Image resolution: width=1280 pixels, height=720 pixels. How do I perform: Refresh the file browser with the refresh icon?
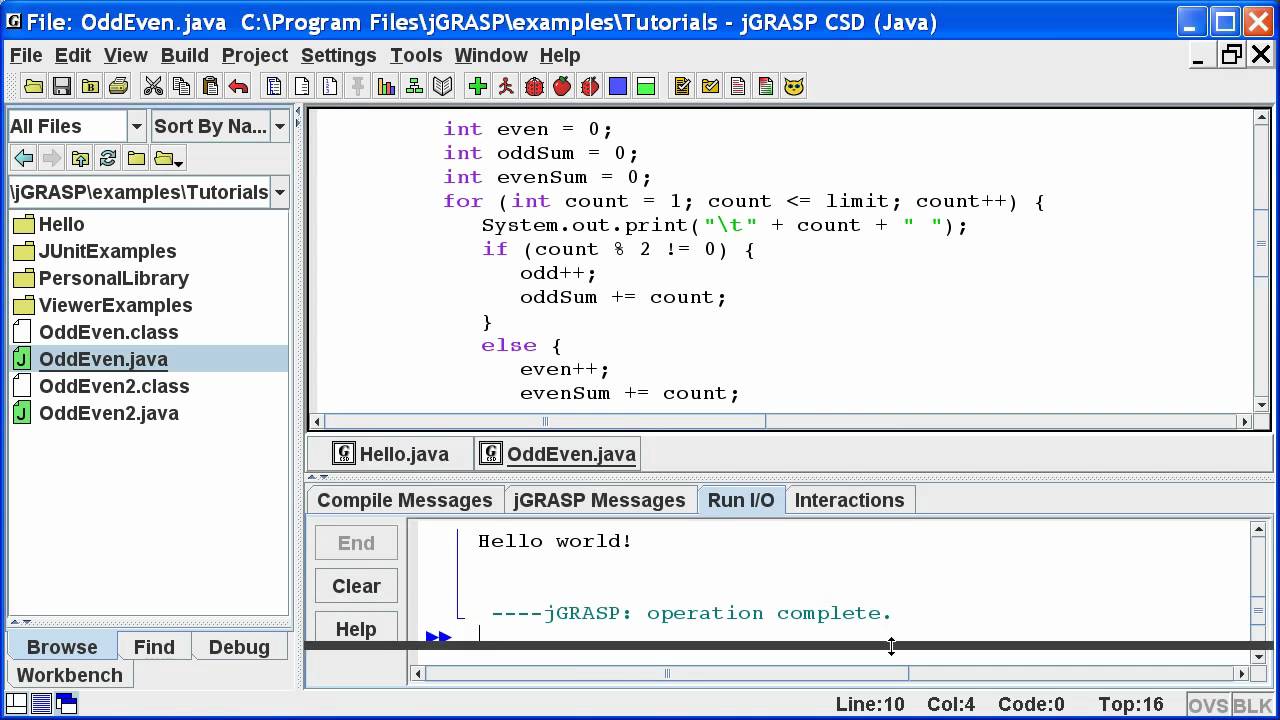108,158
